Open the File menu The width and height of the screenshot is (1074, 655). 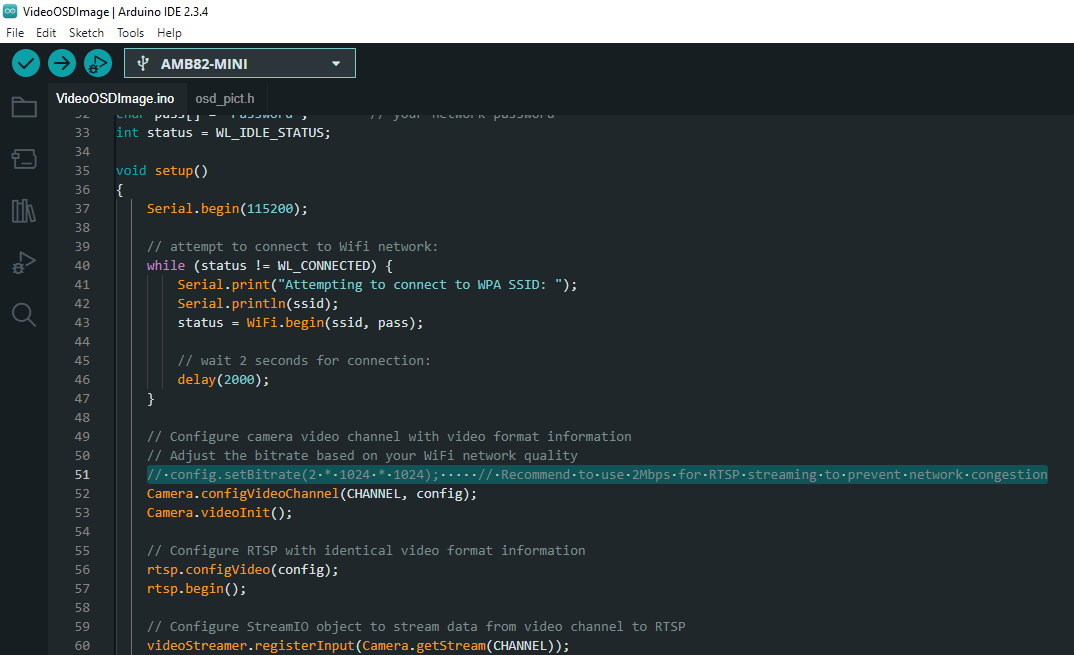coord(15,33)
